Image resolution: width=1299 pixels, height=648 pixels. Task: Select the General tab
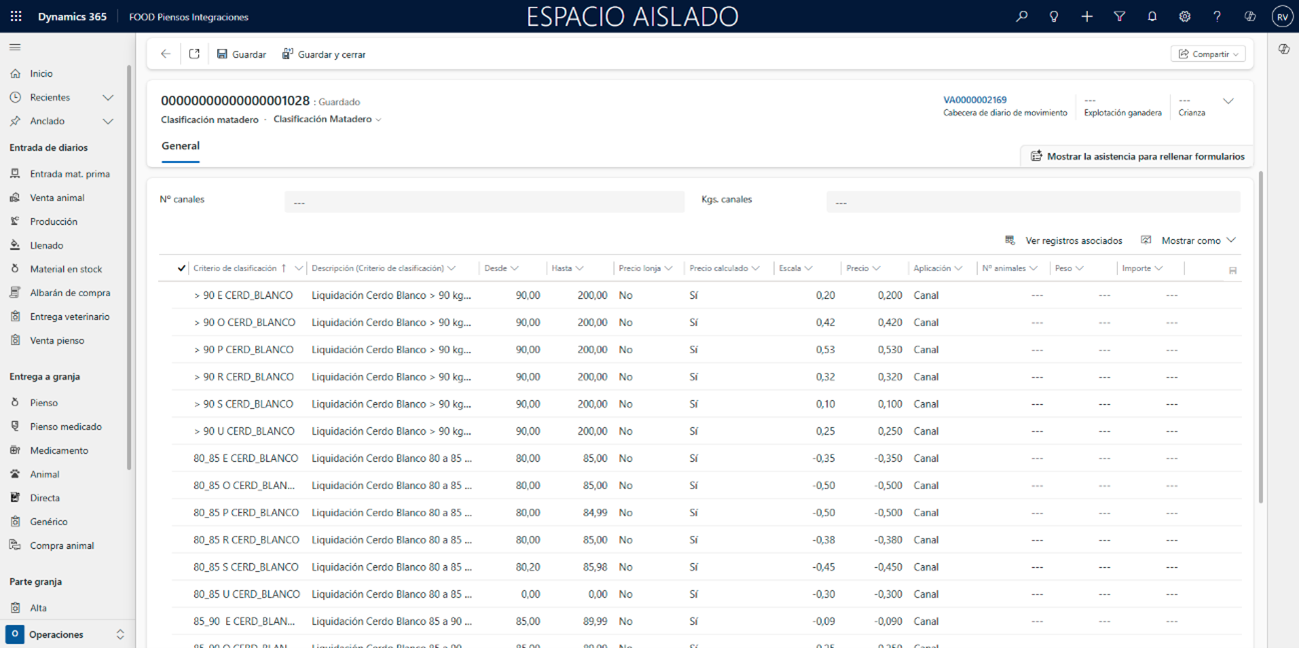pyautogui.click(x=181, y=146)
